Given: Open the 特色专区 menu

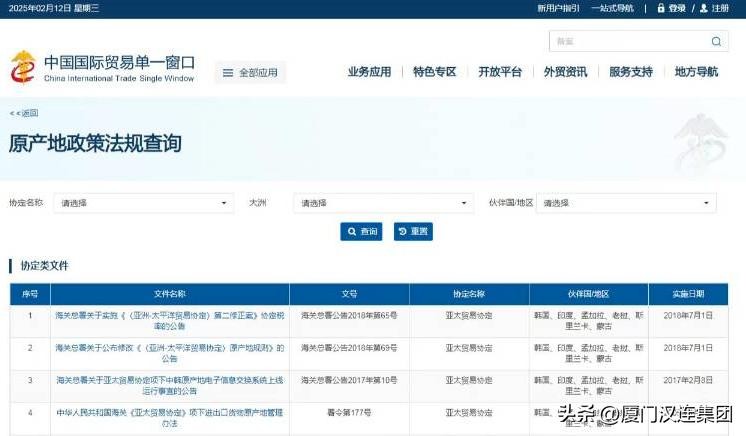Looking at the screenshot, I should (434, 72).
